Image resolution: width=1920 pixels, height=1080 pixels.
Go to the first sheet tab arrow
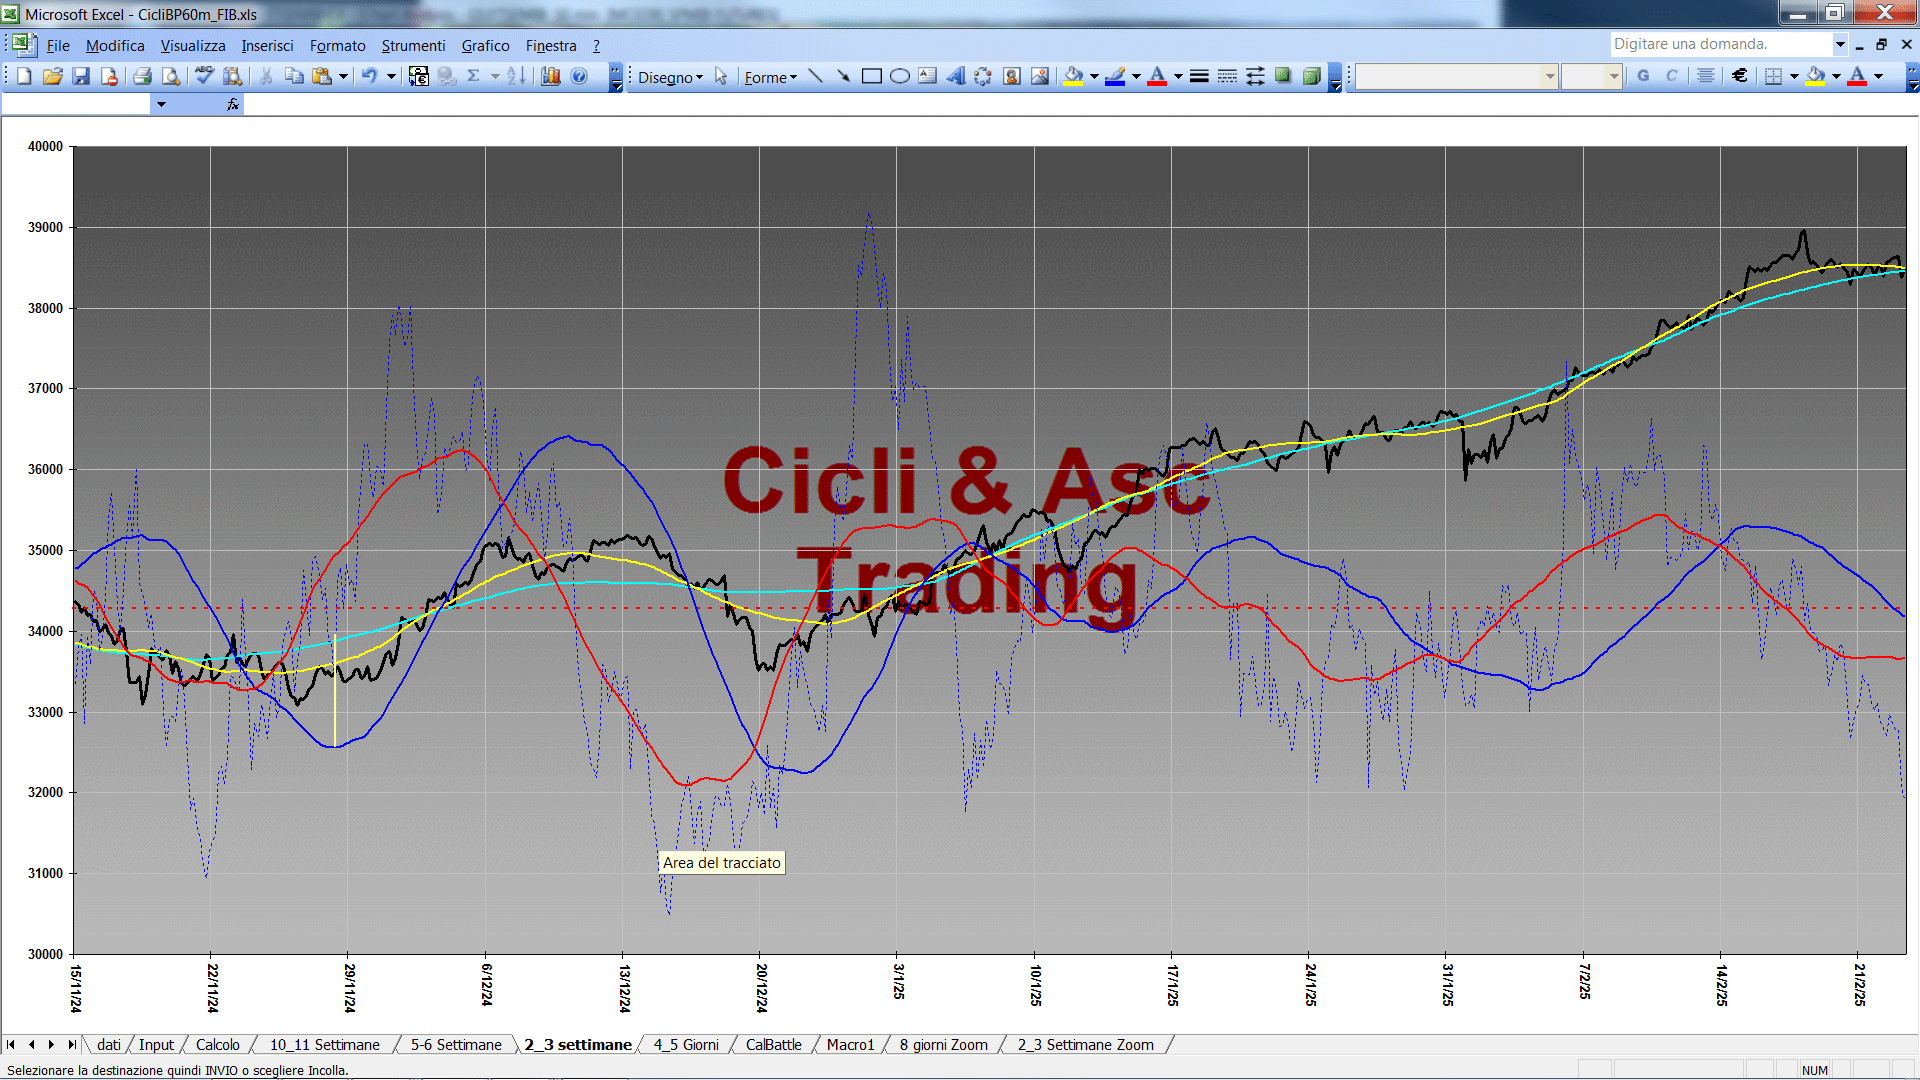coord(11,1044)
